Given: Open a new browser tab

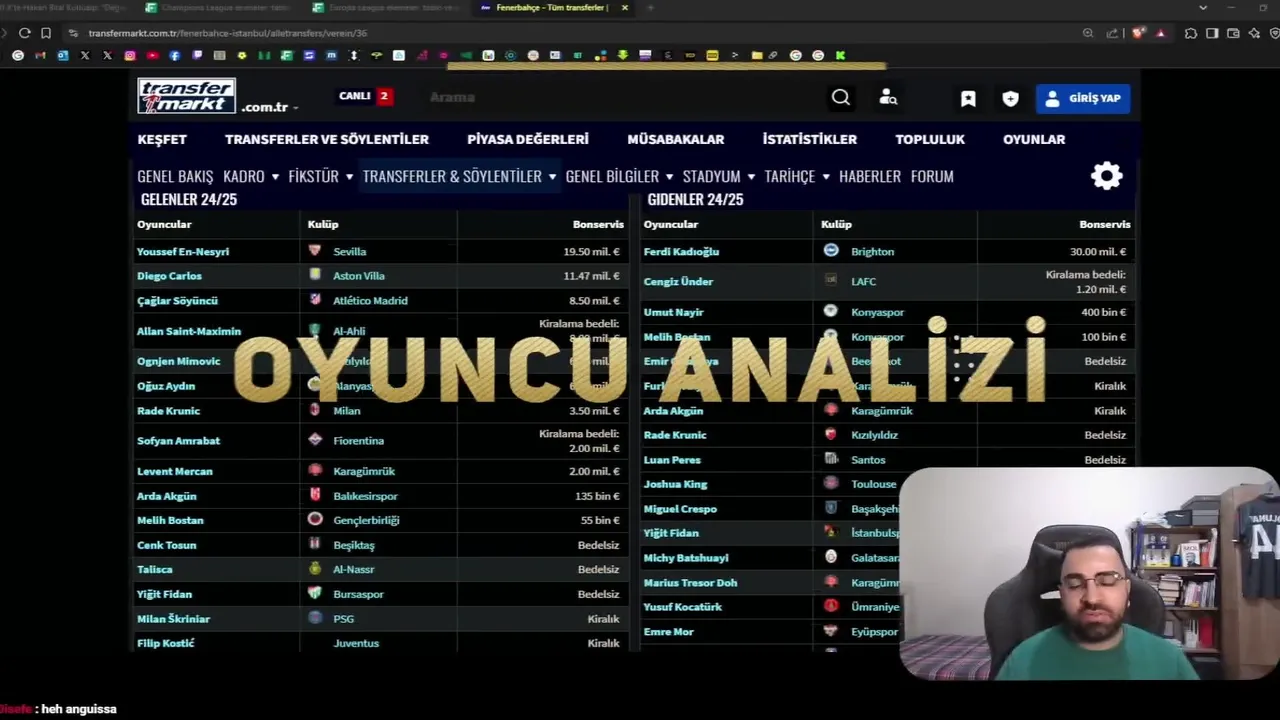Looking at the screenshot, I should click(x=650, y=8).
